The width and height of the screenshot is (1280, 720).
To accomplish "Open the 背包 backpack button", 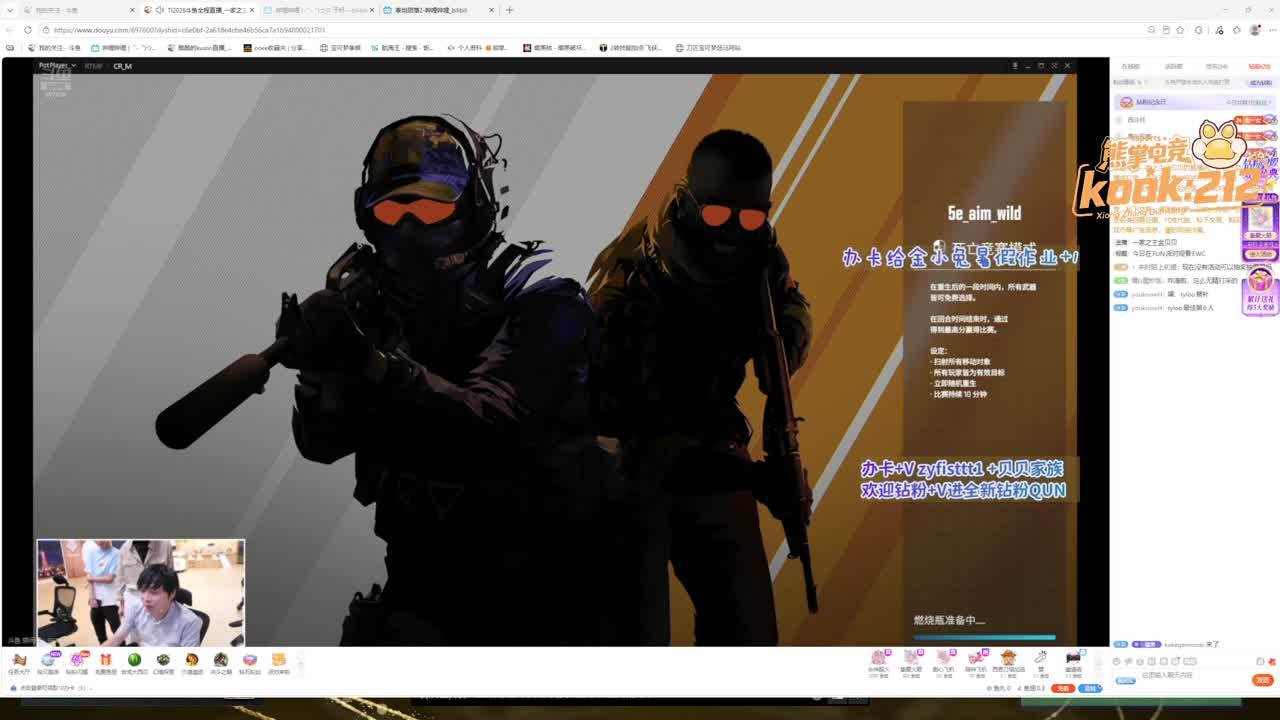I will point(1091,688).
